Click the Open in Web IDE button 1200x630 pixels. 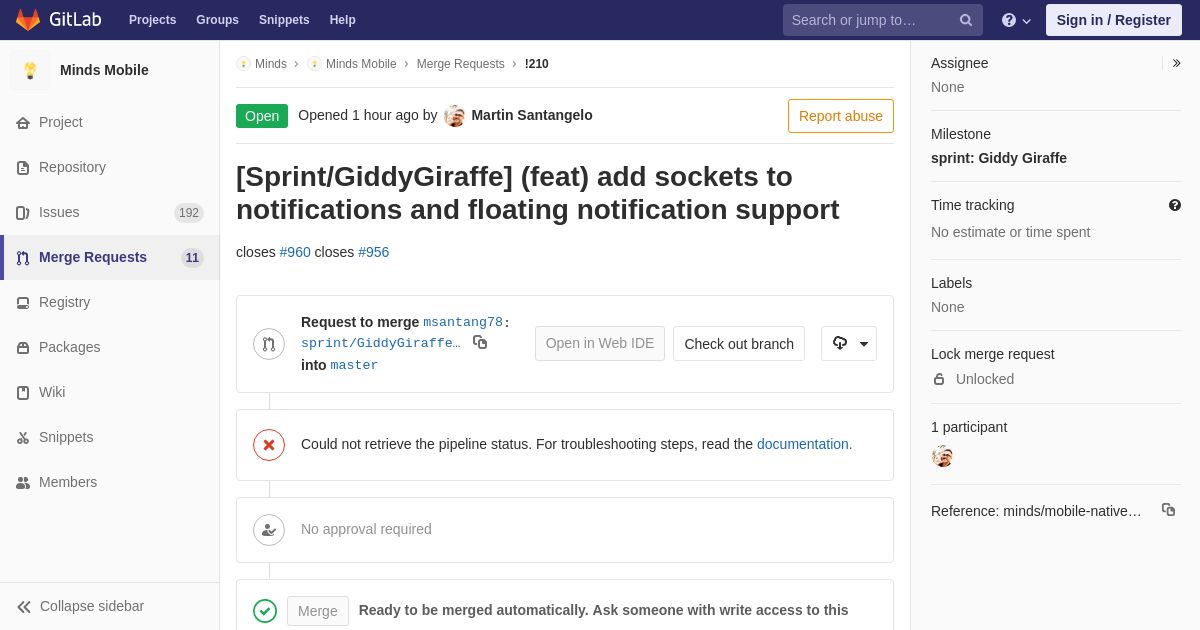click(x=600, y=343)
